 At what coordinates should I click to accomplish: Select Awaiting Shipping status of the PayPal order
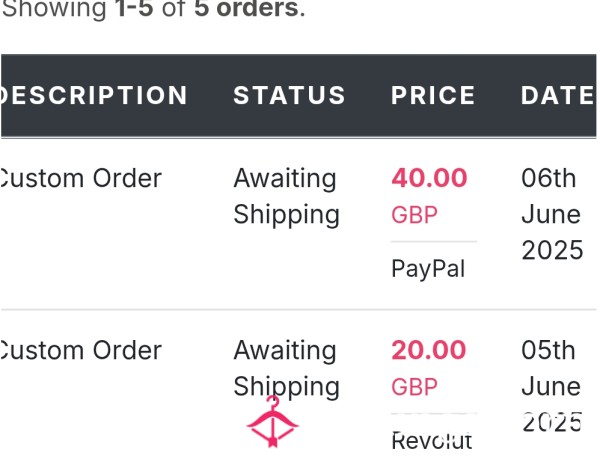pos(287,196)
